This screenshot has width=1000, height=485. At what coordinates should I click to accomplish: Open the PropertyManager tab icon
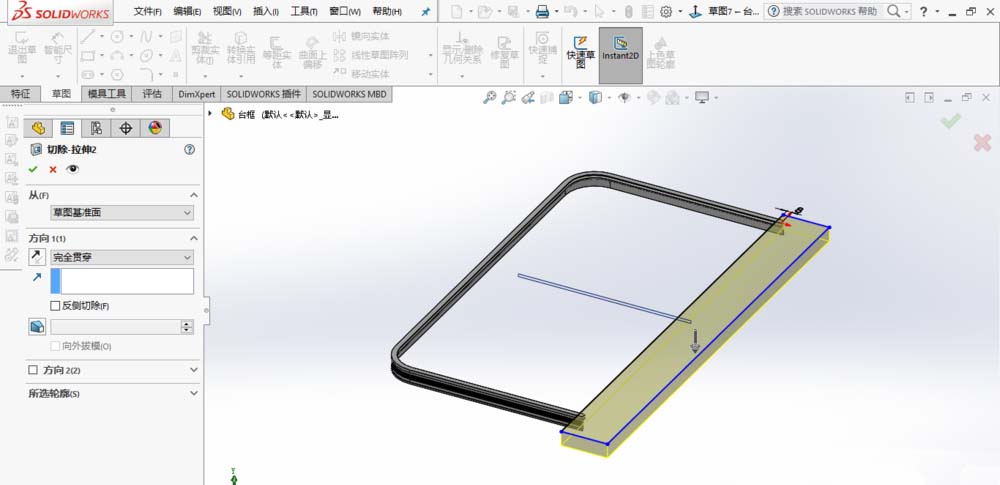pos(67,128)
